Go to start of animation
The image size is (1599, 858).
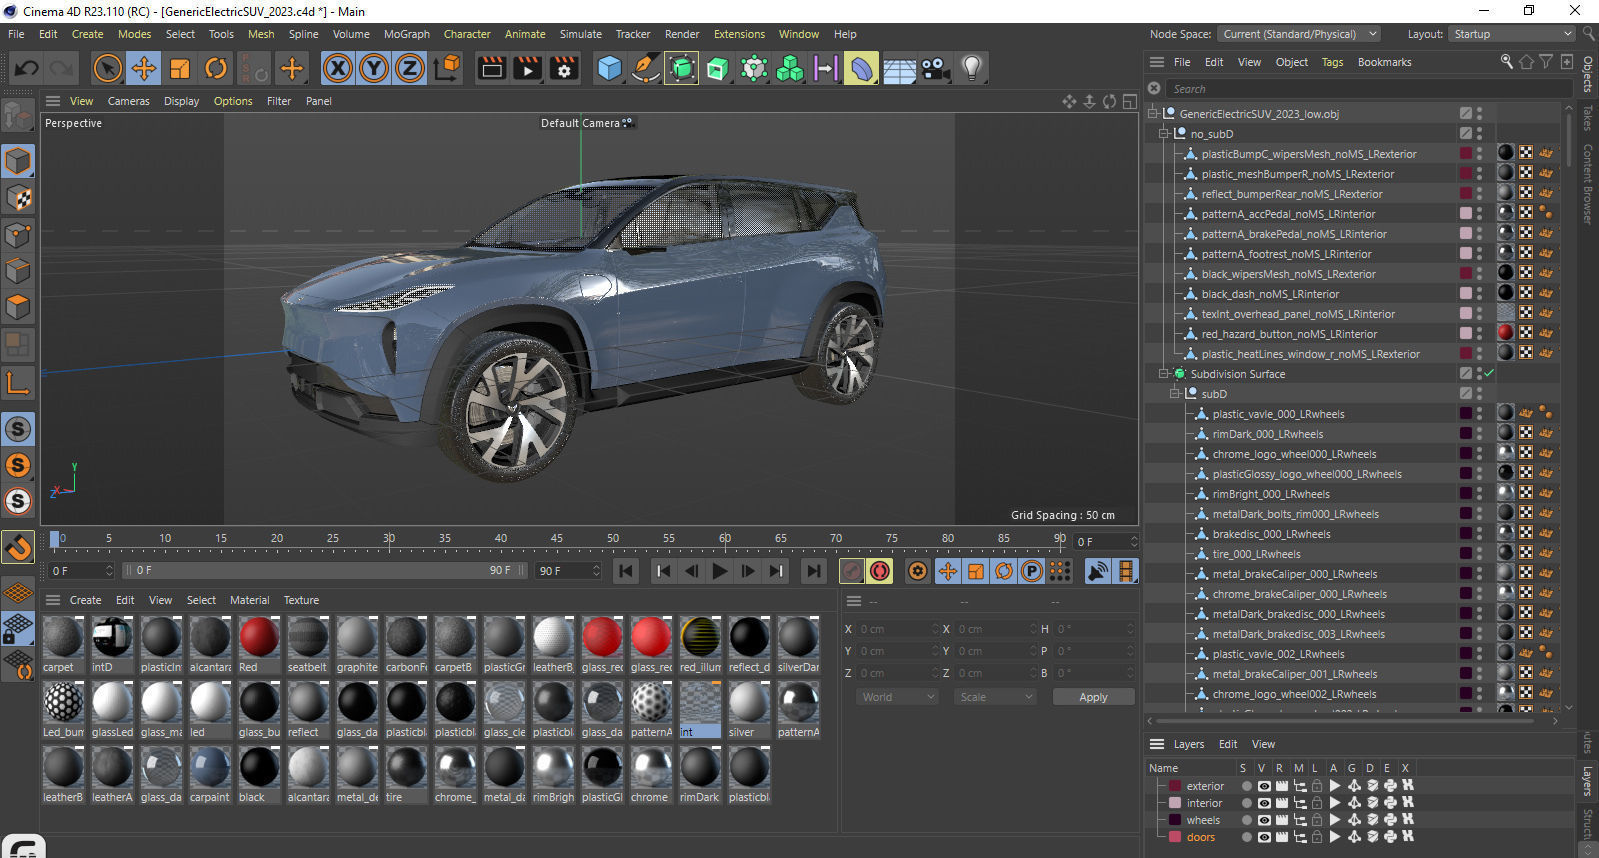(x=626, y=571)
